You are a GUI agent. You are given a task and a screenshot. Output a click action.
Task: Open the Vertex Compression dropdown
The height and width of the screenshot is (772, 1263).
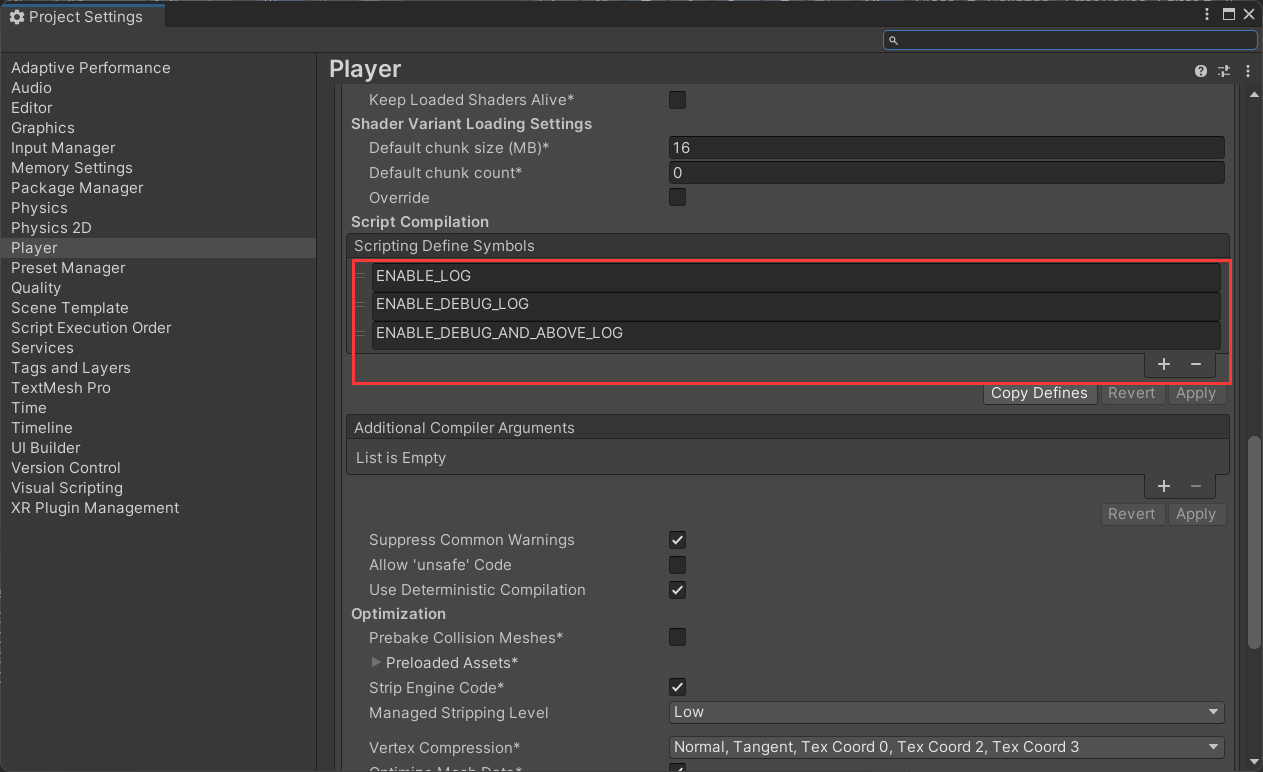point(946,747)
